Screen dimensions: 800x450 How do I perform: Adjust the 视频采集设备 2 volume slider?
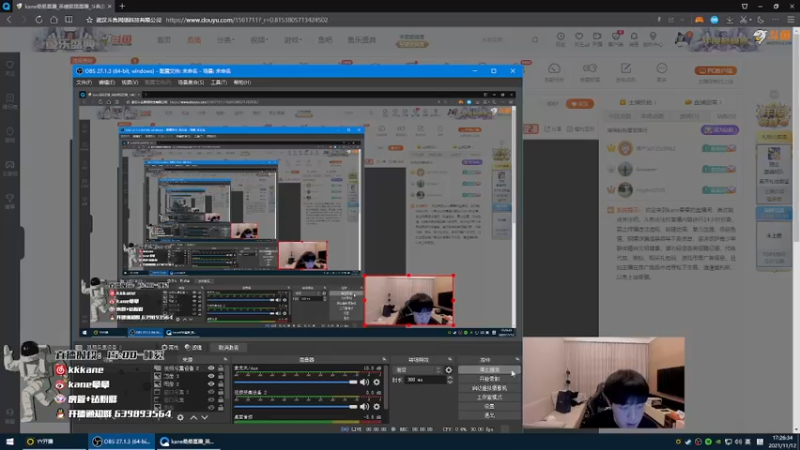296,407
